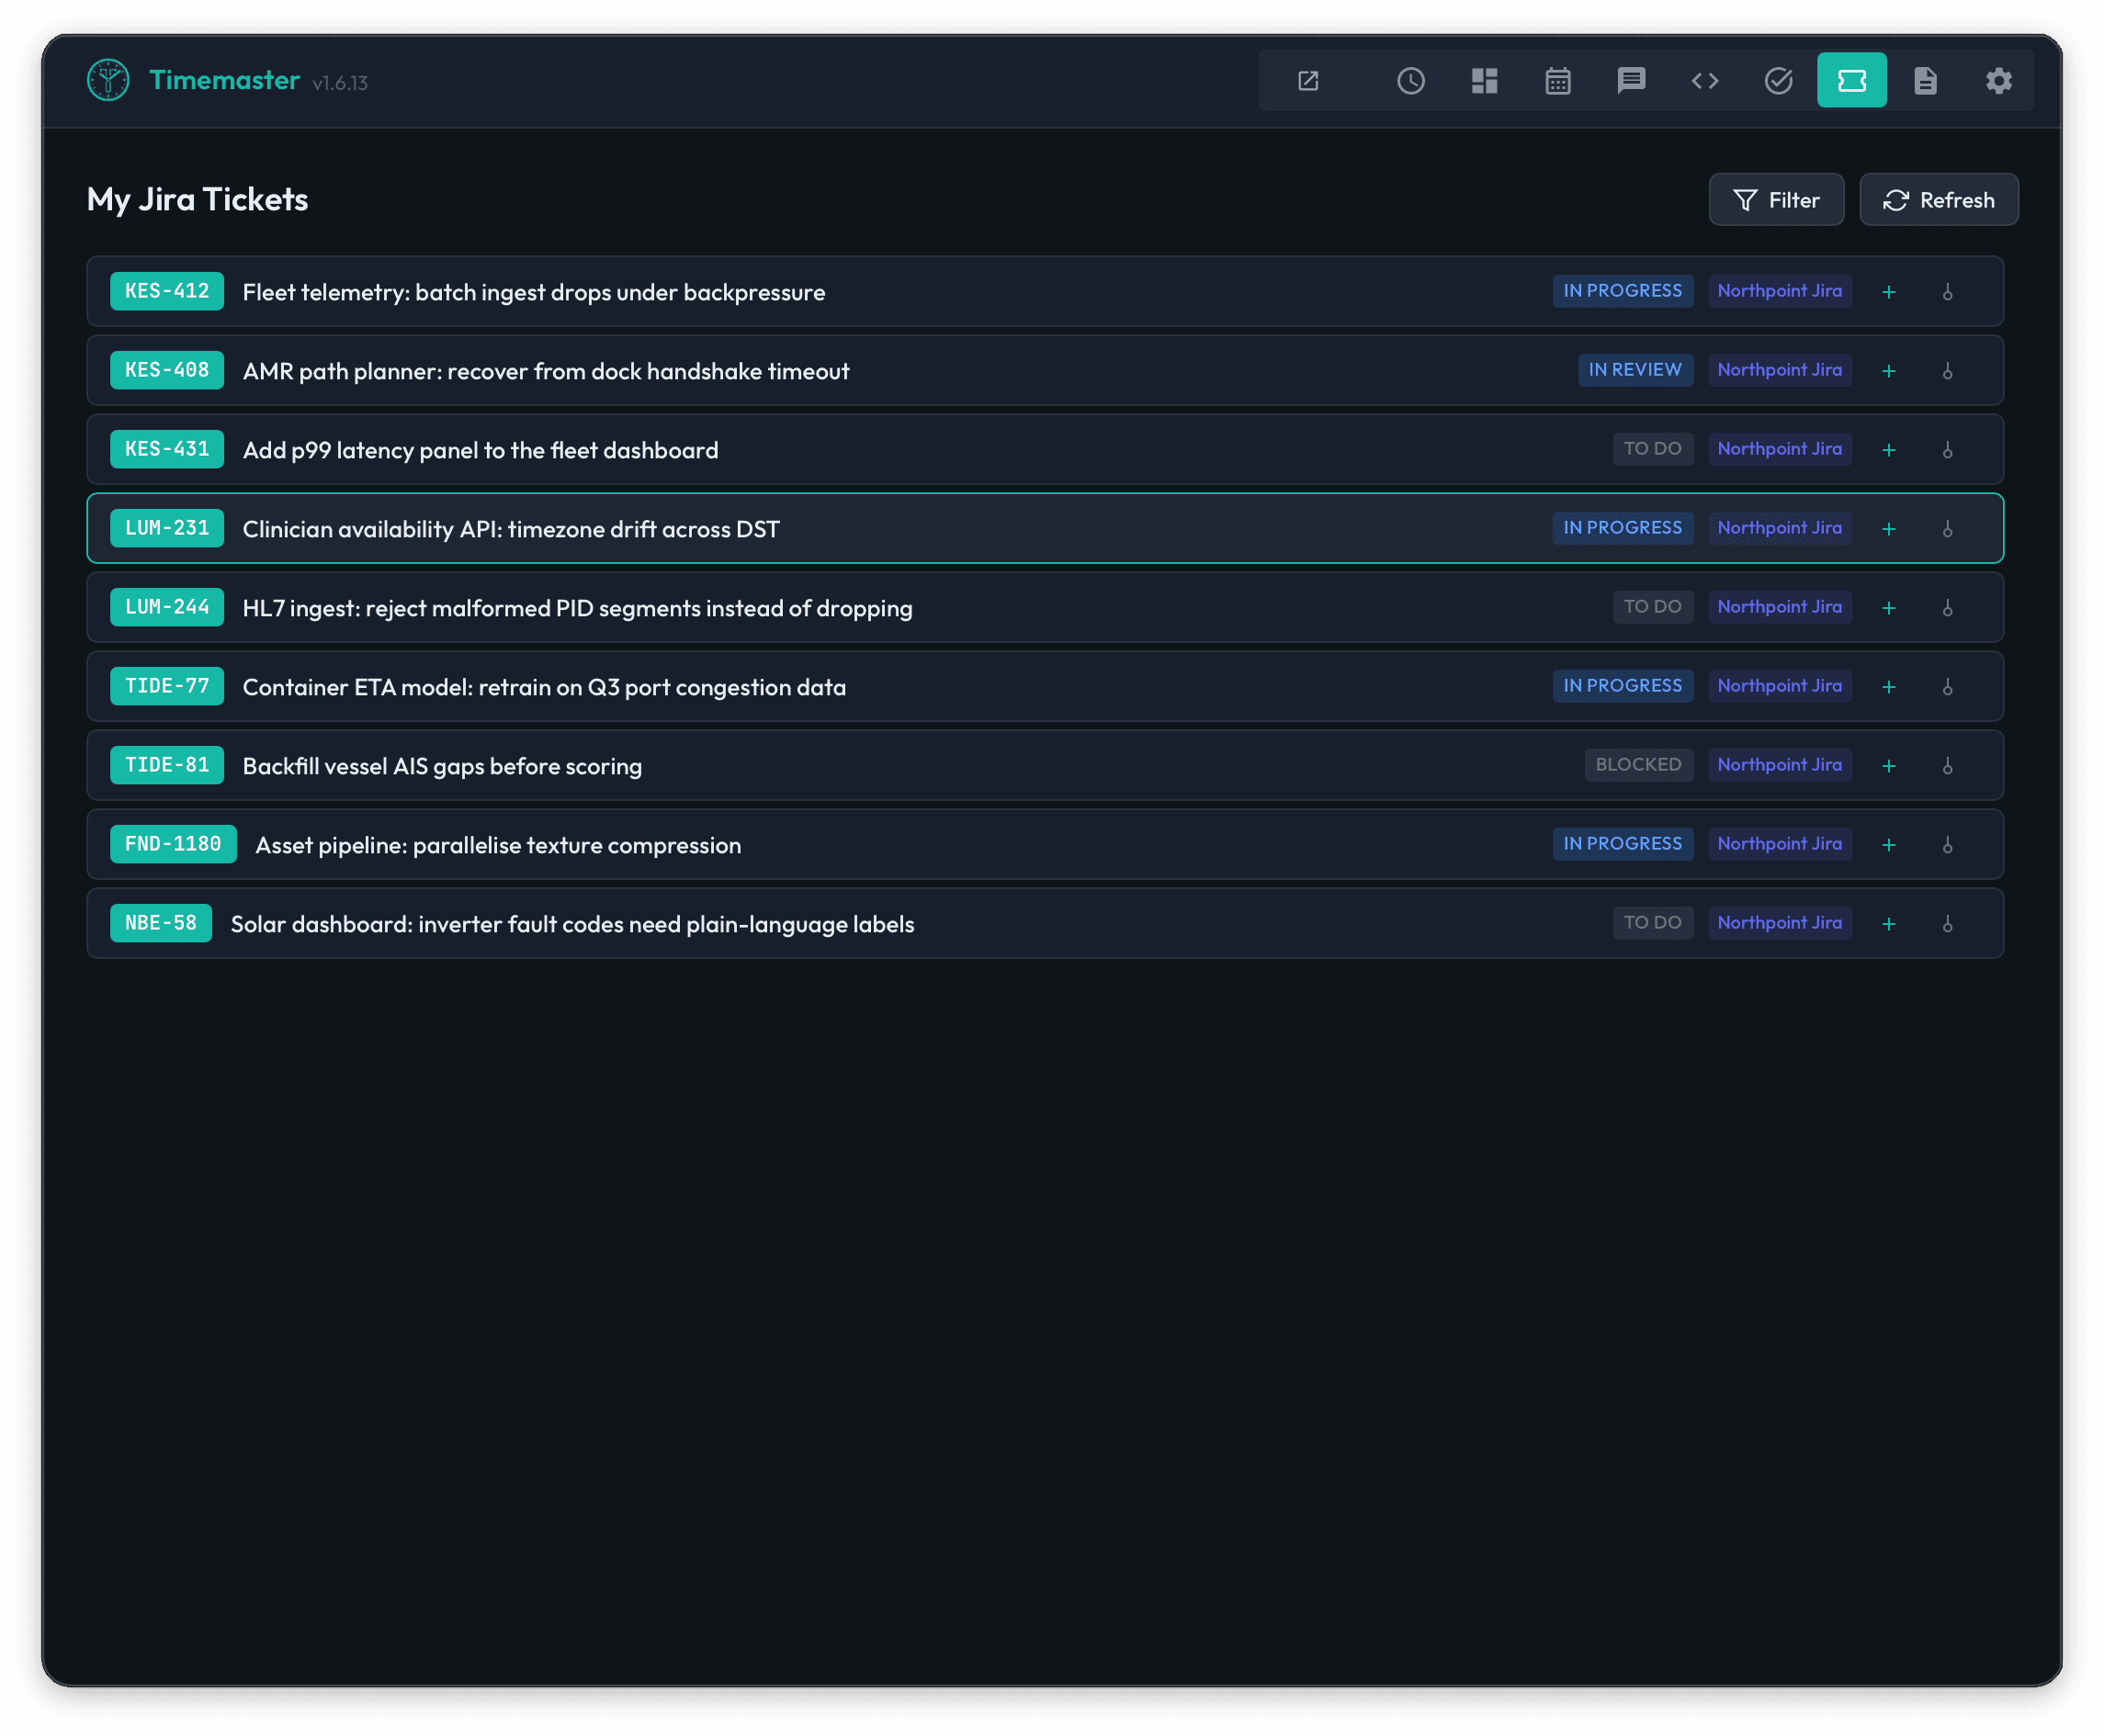This screenshot has width=2104, height=1736.
Task: Click the BLOCKED status badge on TIDE-81
Action: (1638, 765)
